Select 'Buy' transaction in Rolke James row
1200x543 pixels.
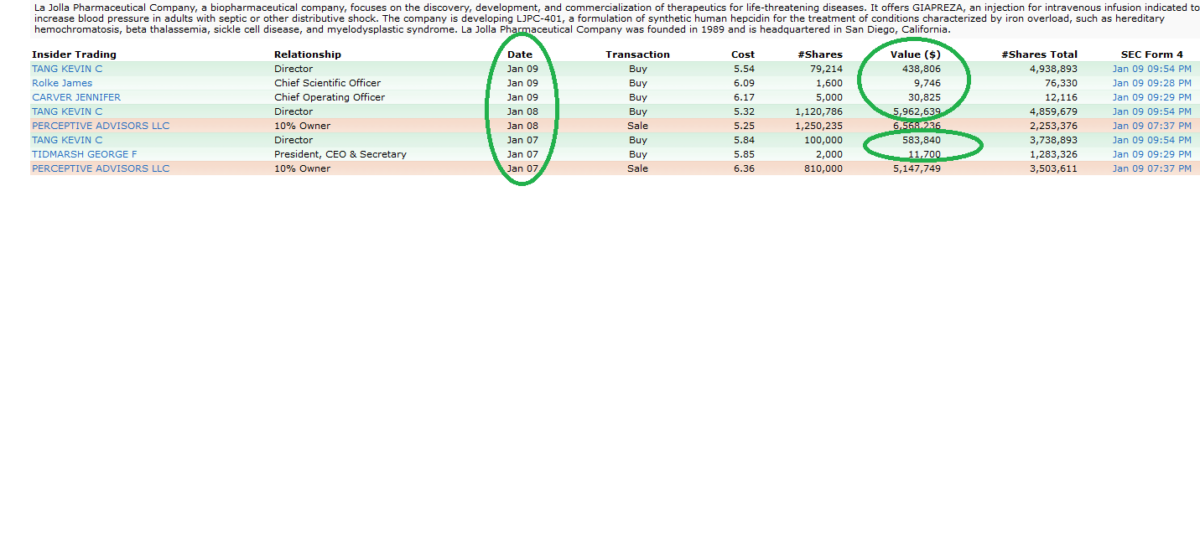[x=638, y=83]
